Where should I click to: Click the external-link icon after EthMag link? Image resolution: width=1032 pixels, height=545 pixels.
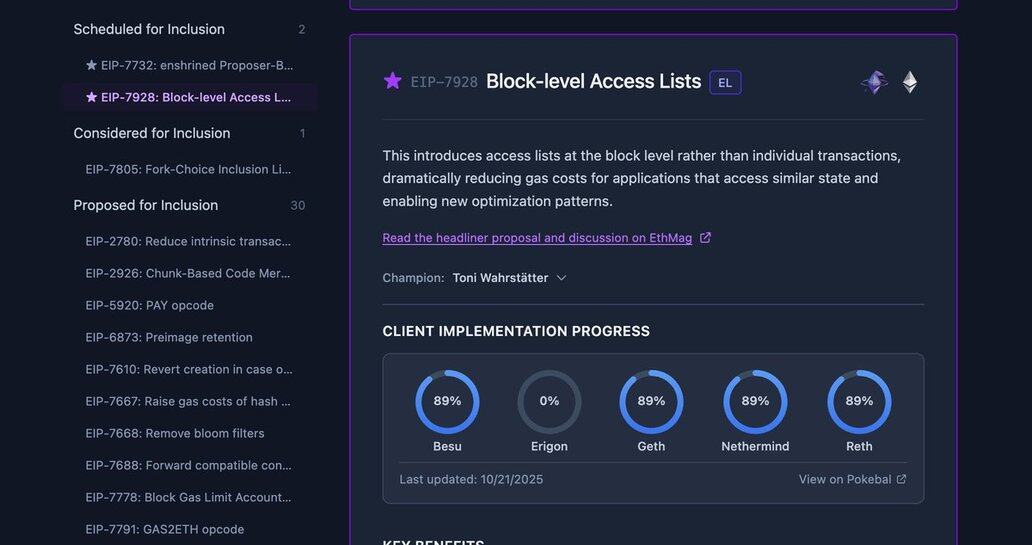click(705, 238)
